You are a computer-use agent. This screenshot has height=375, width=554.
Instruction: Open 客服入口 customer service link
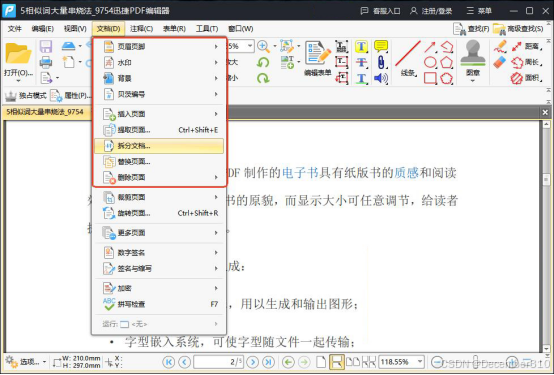coord(380,11)
